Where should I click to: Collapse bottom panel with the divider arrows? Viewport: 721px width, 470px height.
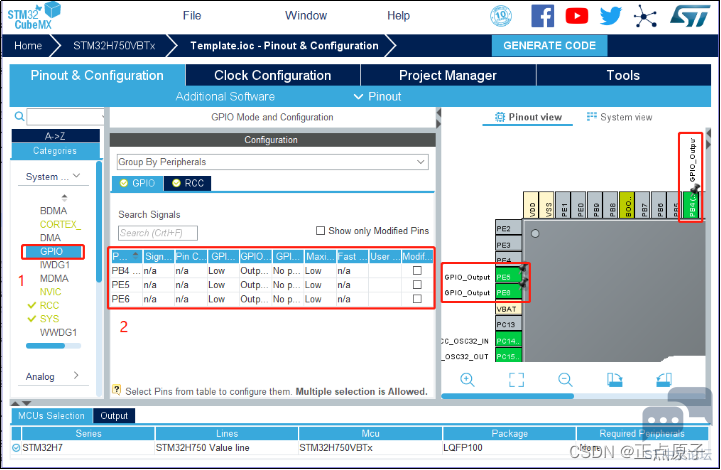pos(21,403)
